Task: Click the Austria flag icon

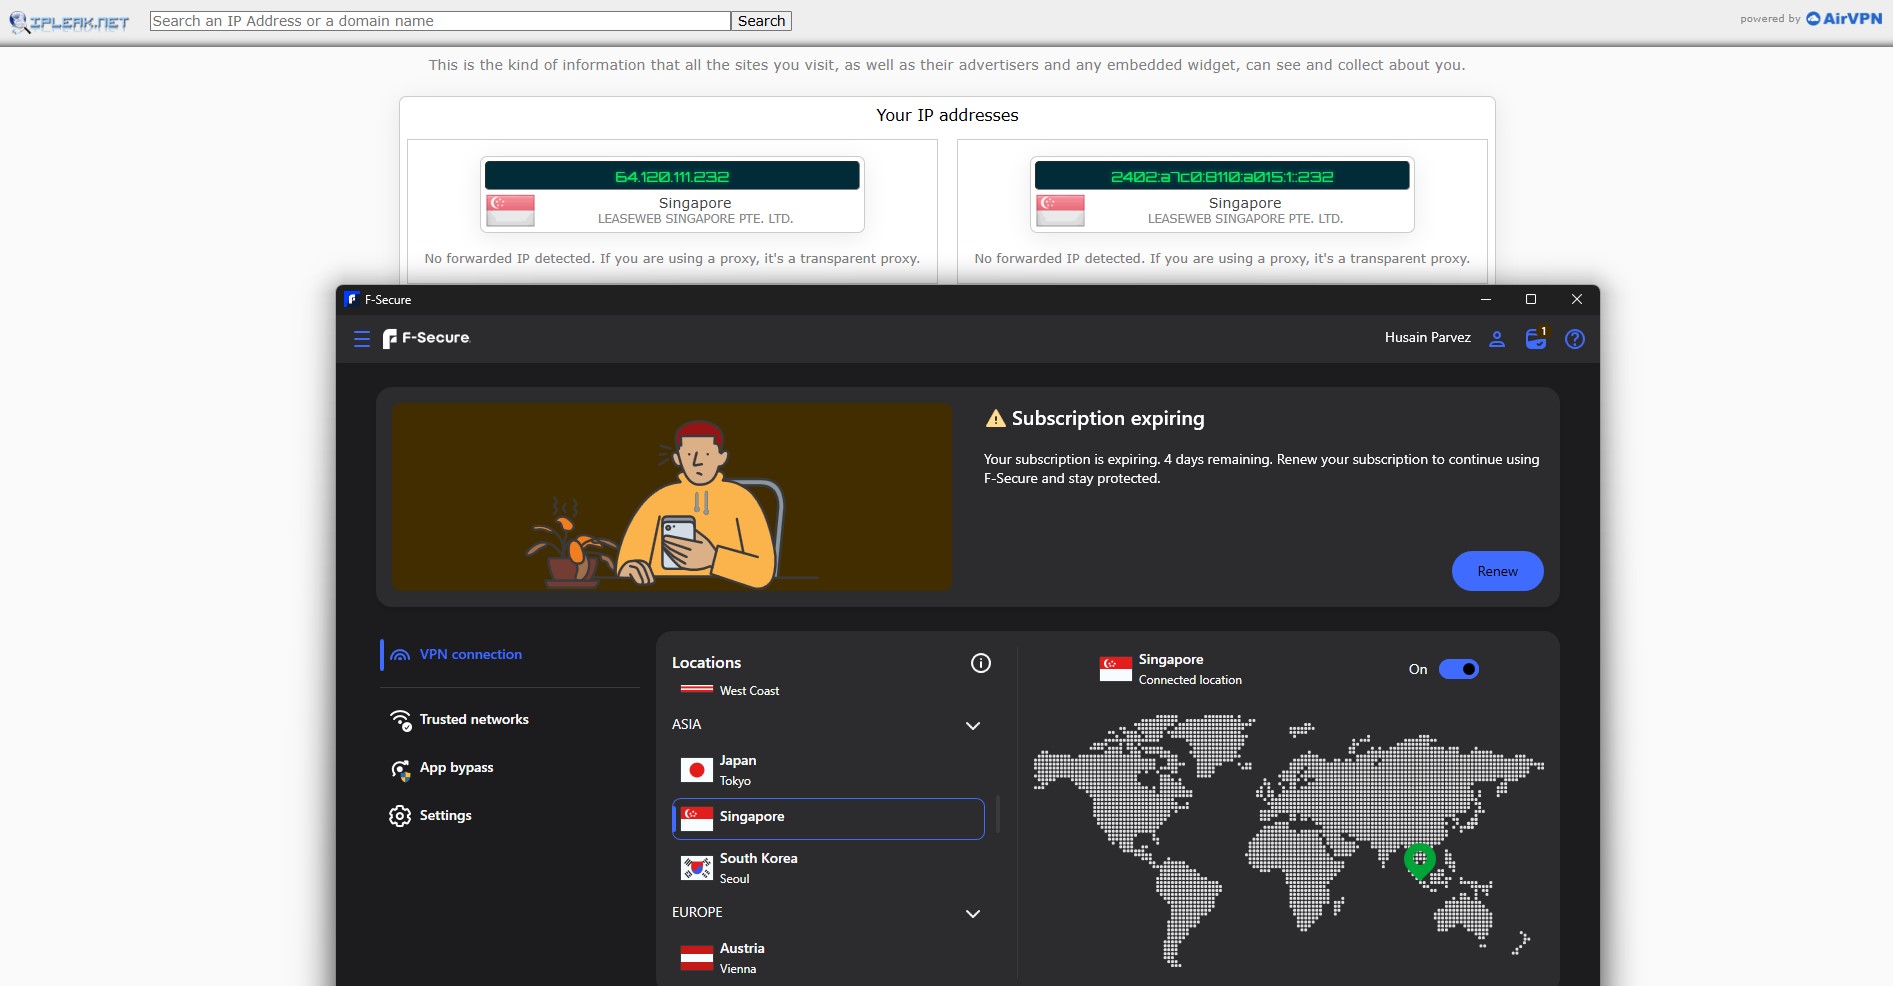Action: click(697, 958)
